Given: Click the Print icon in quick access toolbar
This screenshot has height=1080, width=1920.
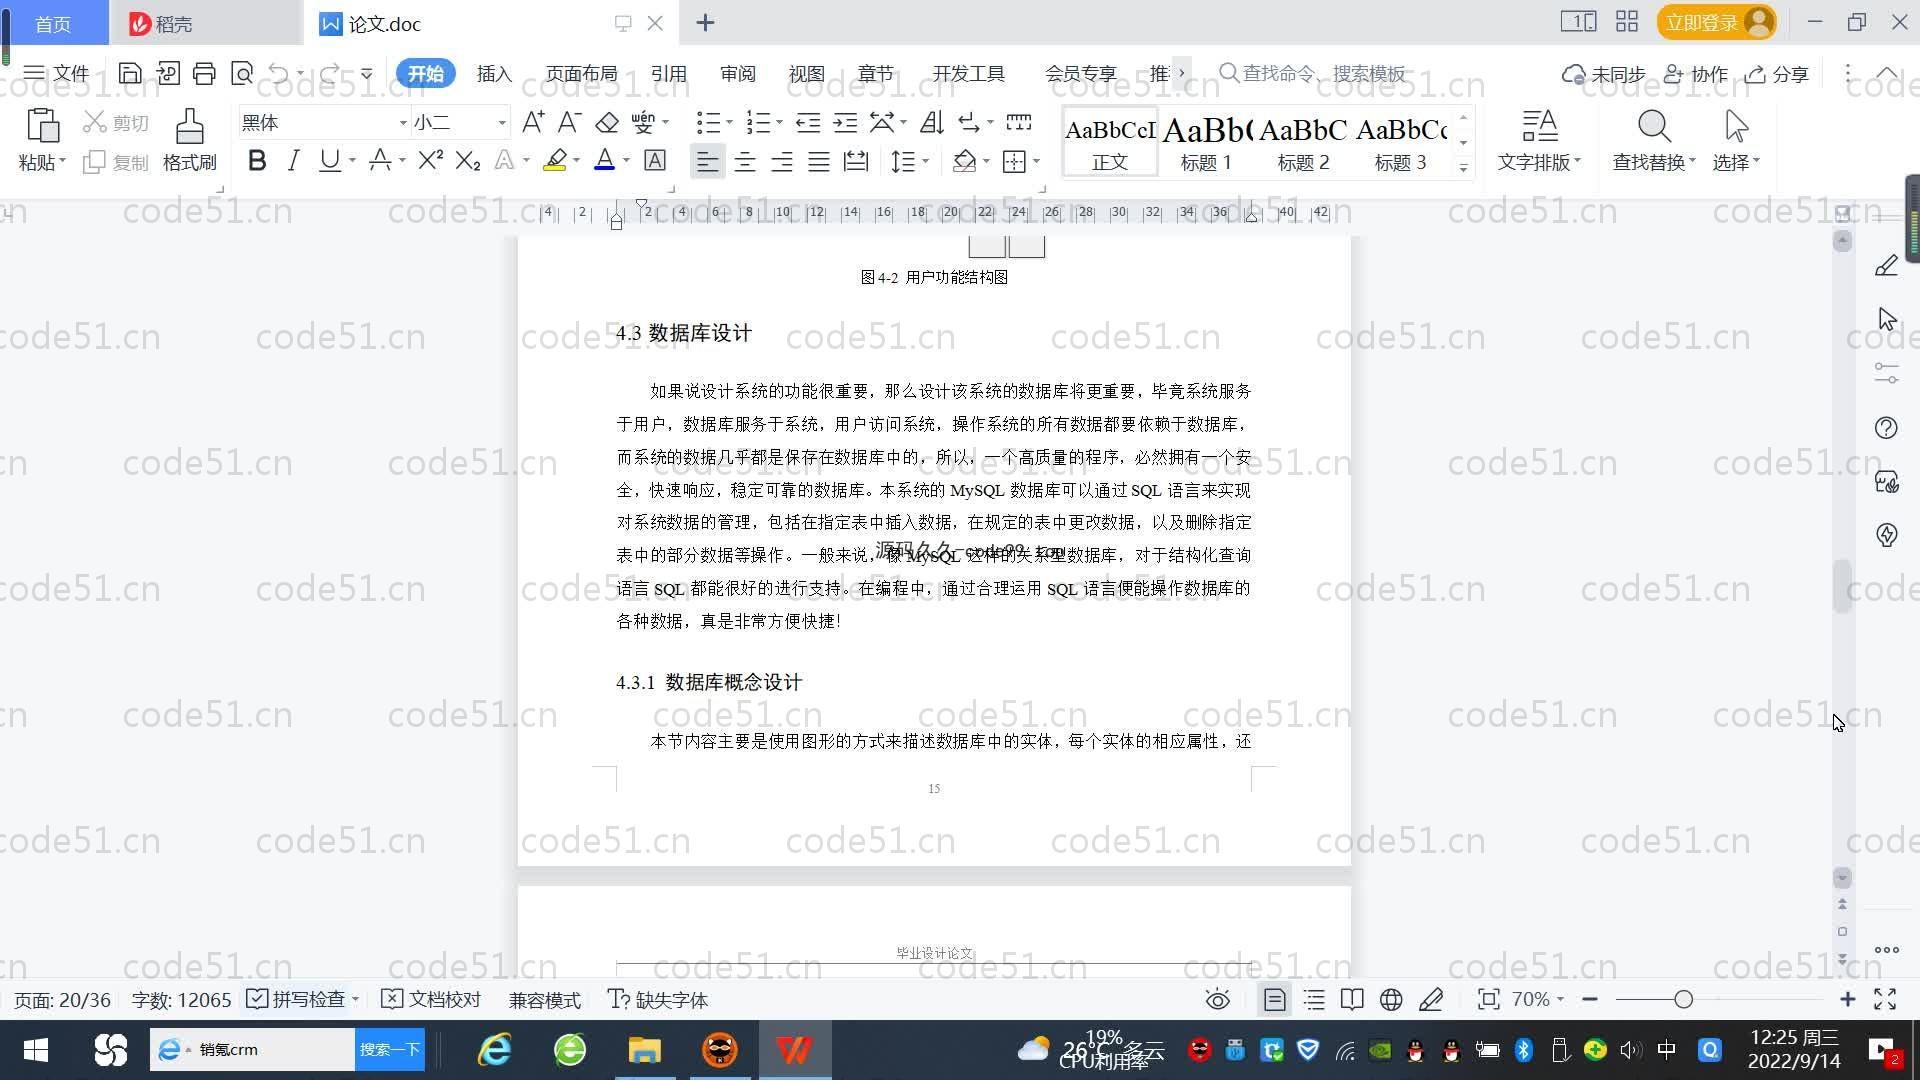Looking at the screenshot, I should click(204, 73).
